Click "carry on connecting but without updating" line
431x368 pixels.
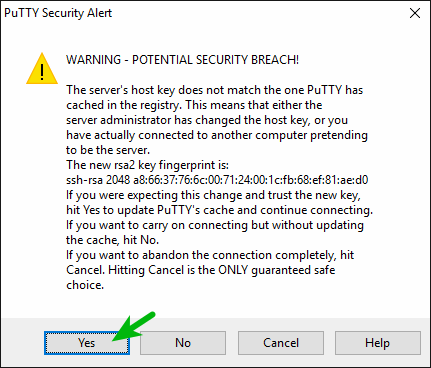pos(215,225)
